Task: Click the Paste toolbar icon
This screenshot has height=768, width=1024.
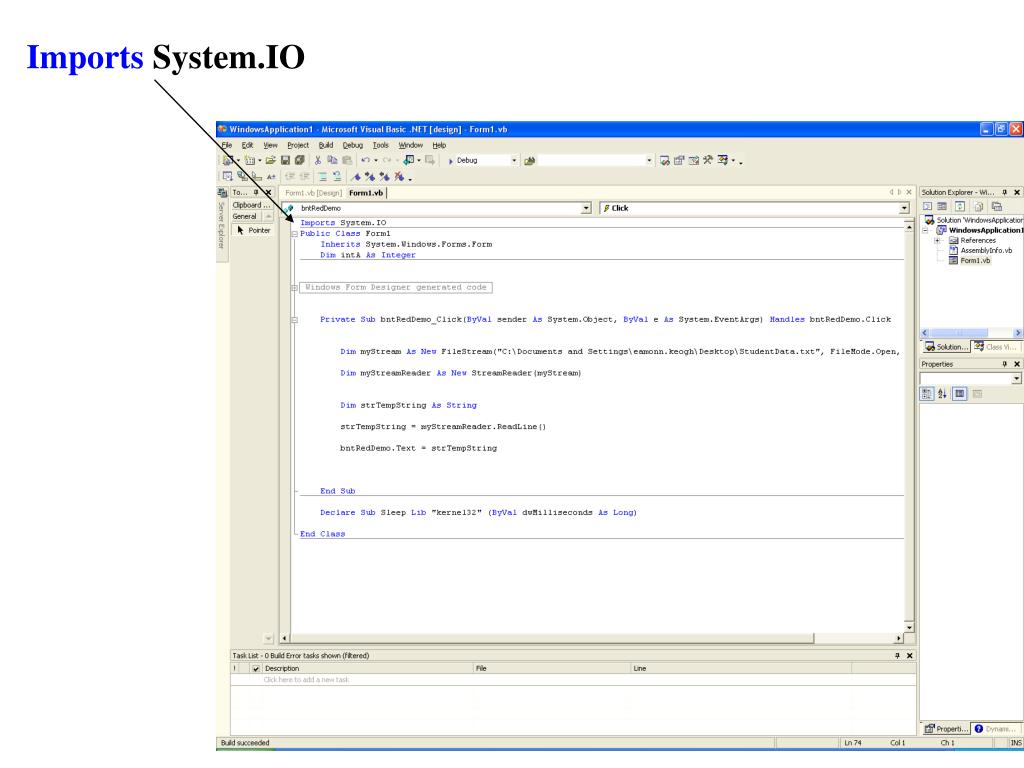Action: click(x=347, y=160)
